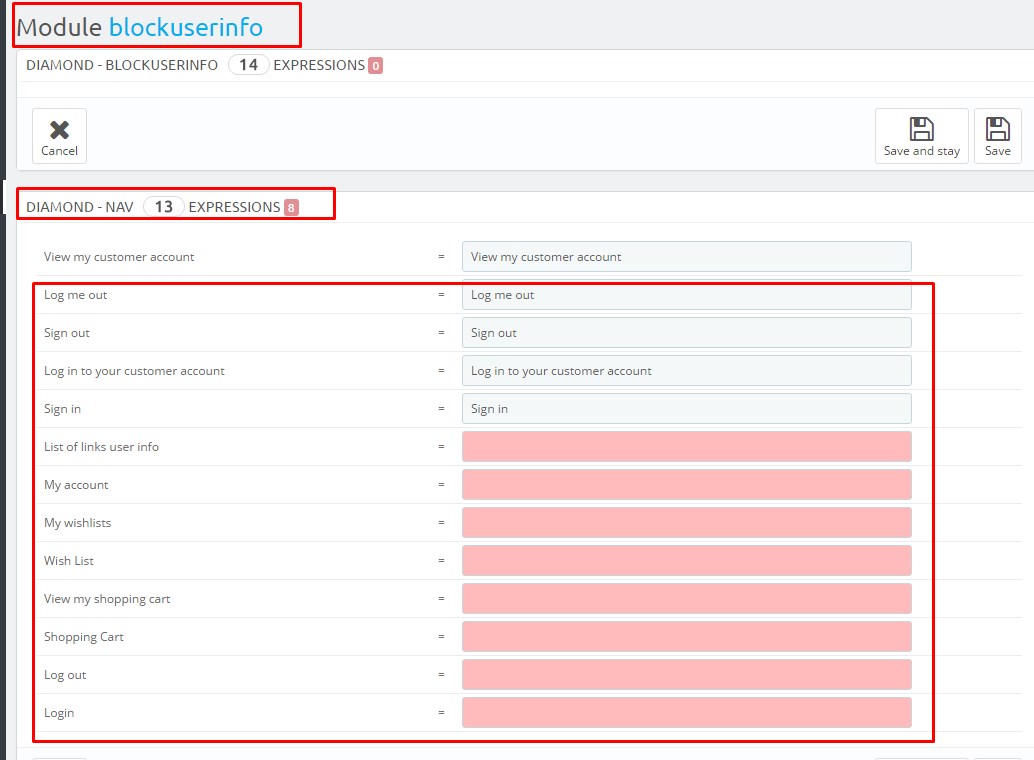The width and height of the screenshot is (1034, 760).
Task: Click the "List of links user info" label
Action: click(101, 447)
